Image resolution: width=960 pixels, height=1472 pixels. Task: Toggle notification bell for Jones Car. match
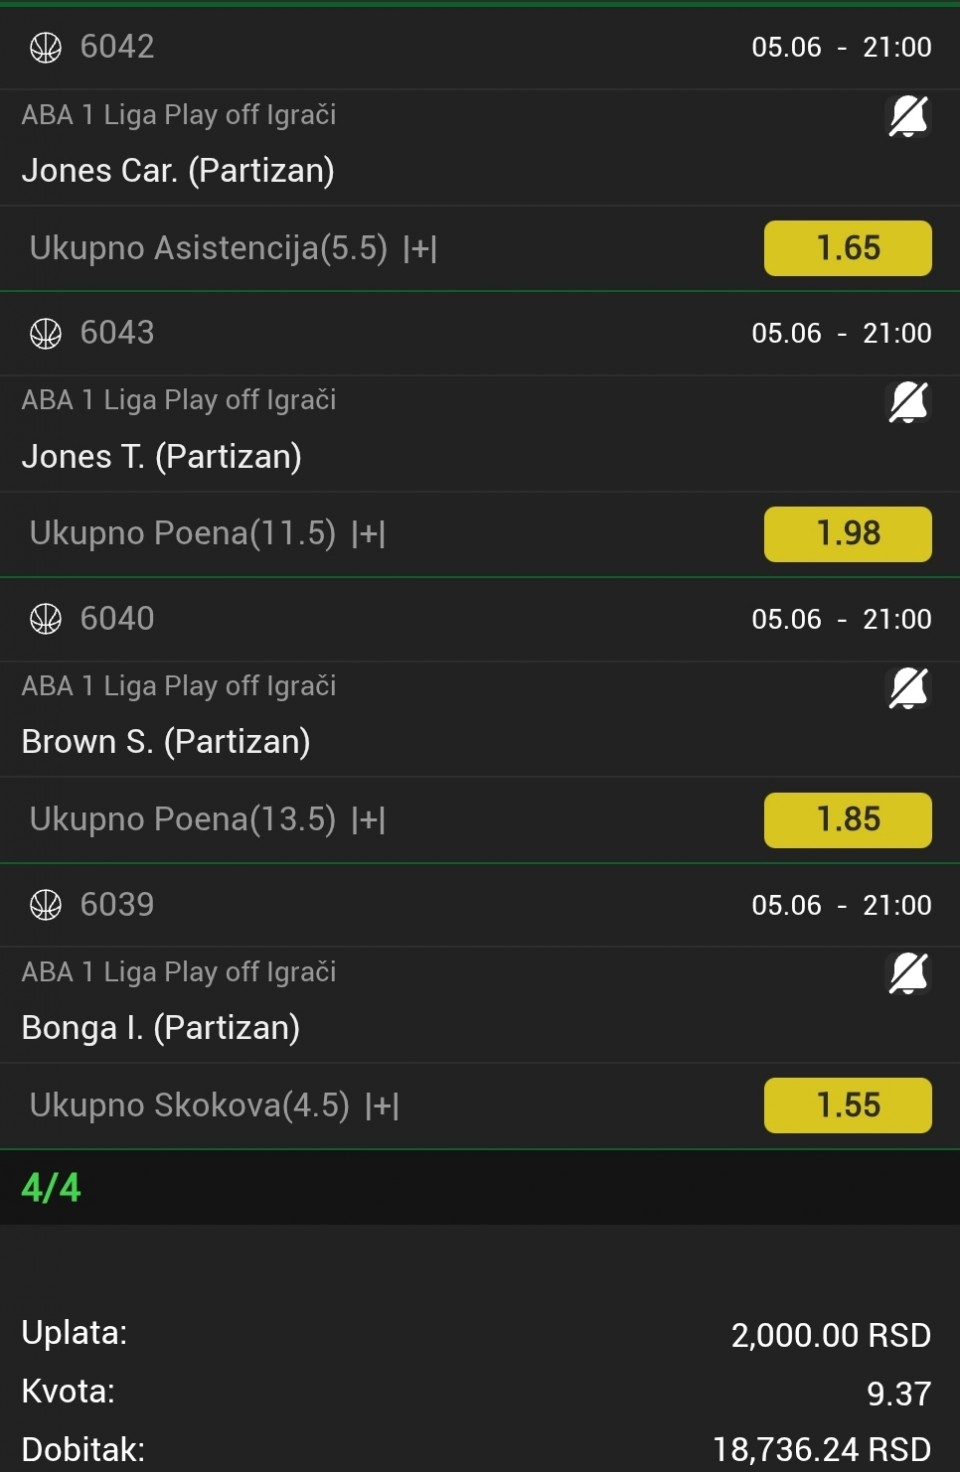(908, 116)
